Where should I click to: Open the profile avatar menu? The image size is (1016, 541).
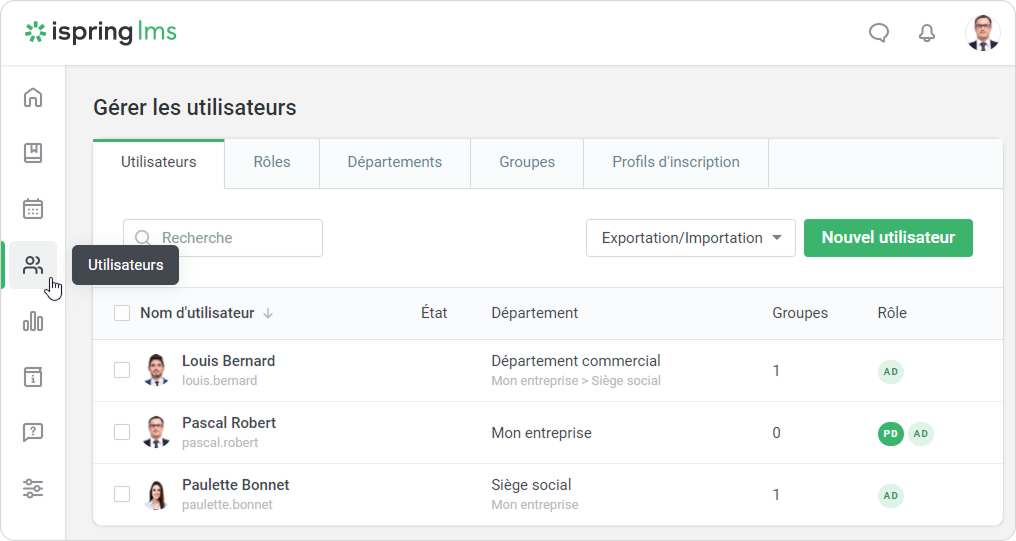click(x=982, y=33)
